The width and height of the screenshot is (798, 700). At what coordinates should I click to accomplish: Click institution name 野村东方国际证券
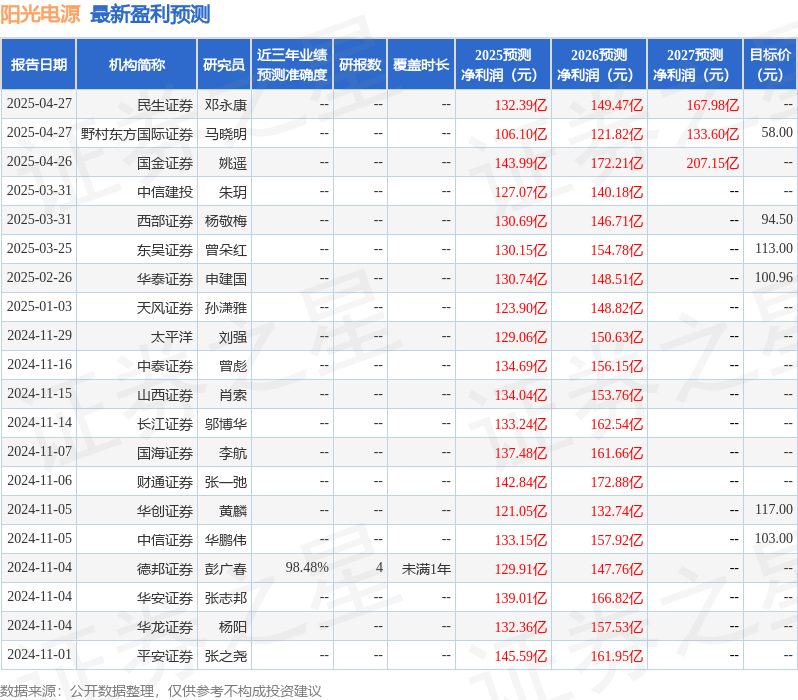point(137,134)
